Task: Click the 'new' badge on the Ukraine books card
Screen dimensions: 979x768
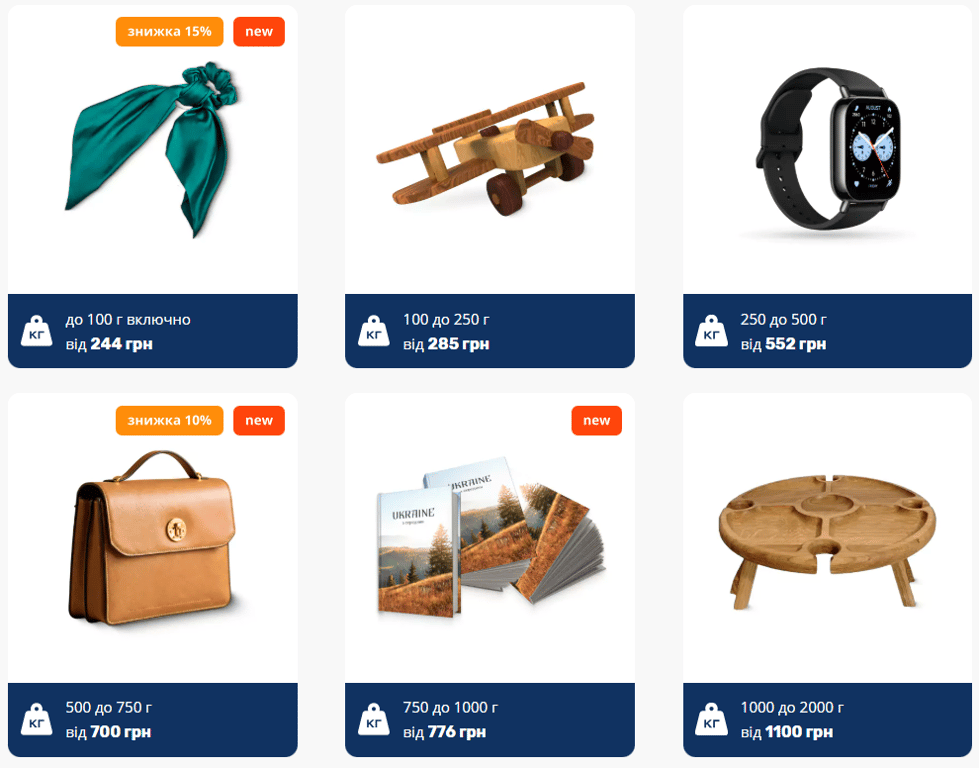Action: click(596, 421)
